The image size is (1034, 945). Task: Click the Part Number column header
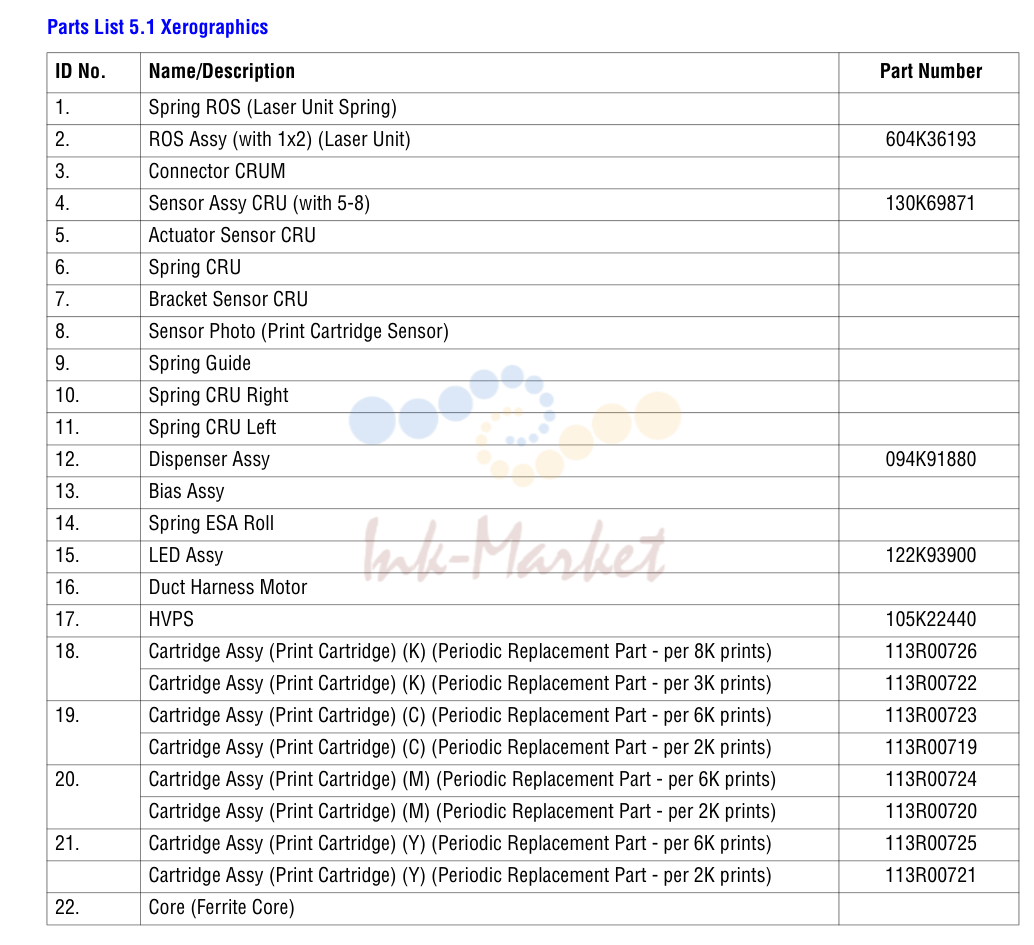click(930, 71)
